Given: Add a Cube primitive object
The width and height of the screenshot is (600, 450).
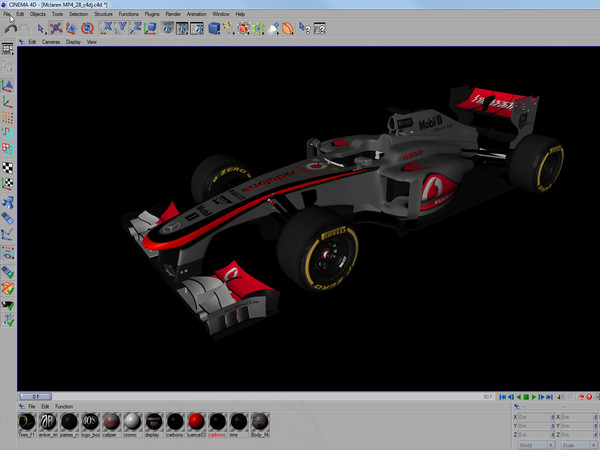Looking at the screenshot, I should point(214,28).
